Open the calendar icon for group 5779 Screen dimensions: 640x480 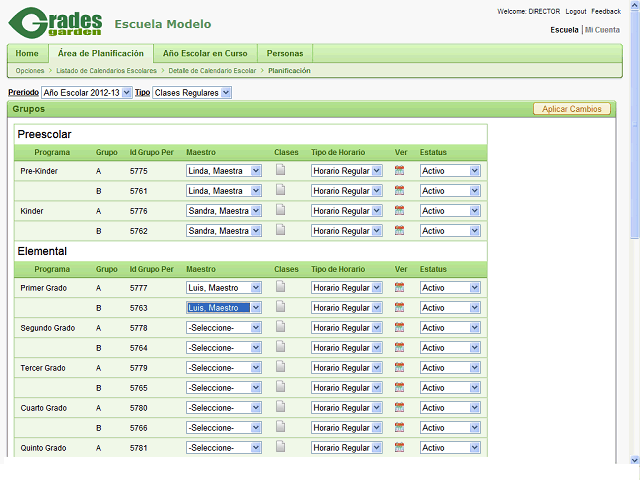pos(399,367)
